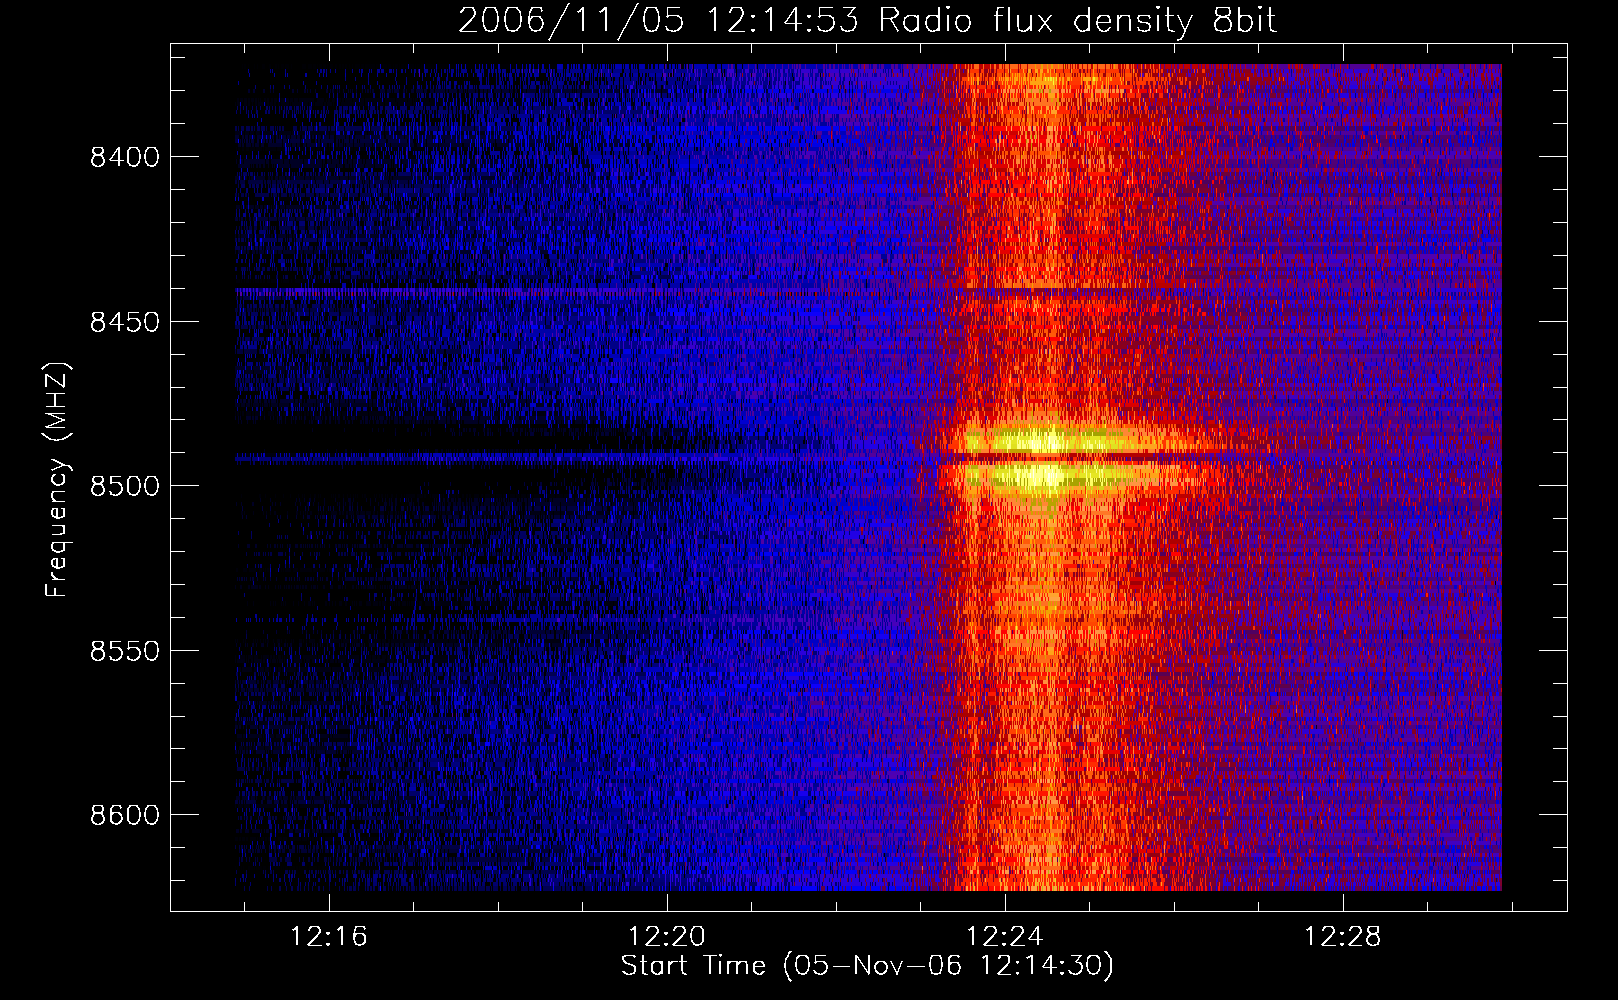
Task: Select the 8450 frequency axis label
Action: [x=125, y=322]
